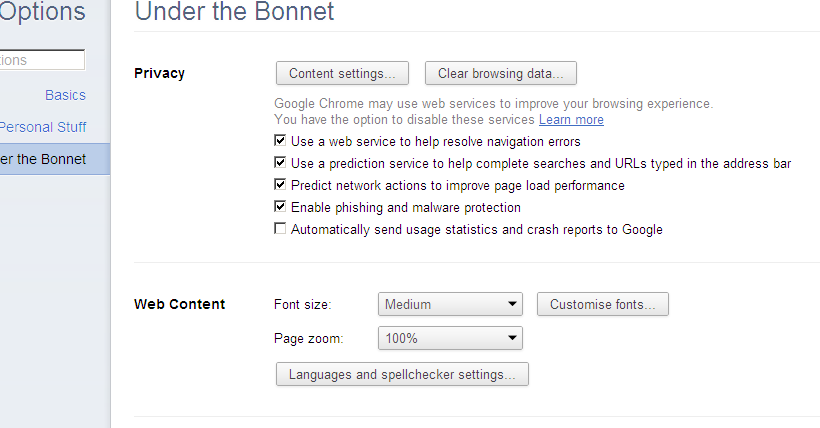The image size is (820, 428).
Task: Click the options search field
Action: pos(42,60)
